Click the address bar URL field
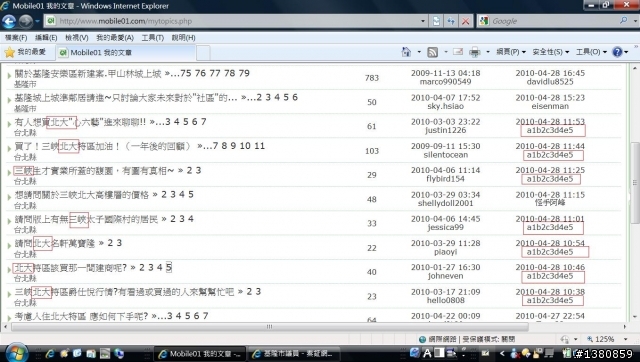Viewport: 640px width, 362px height. tap(236, 21)
